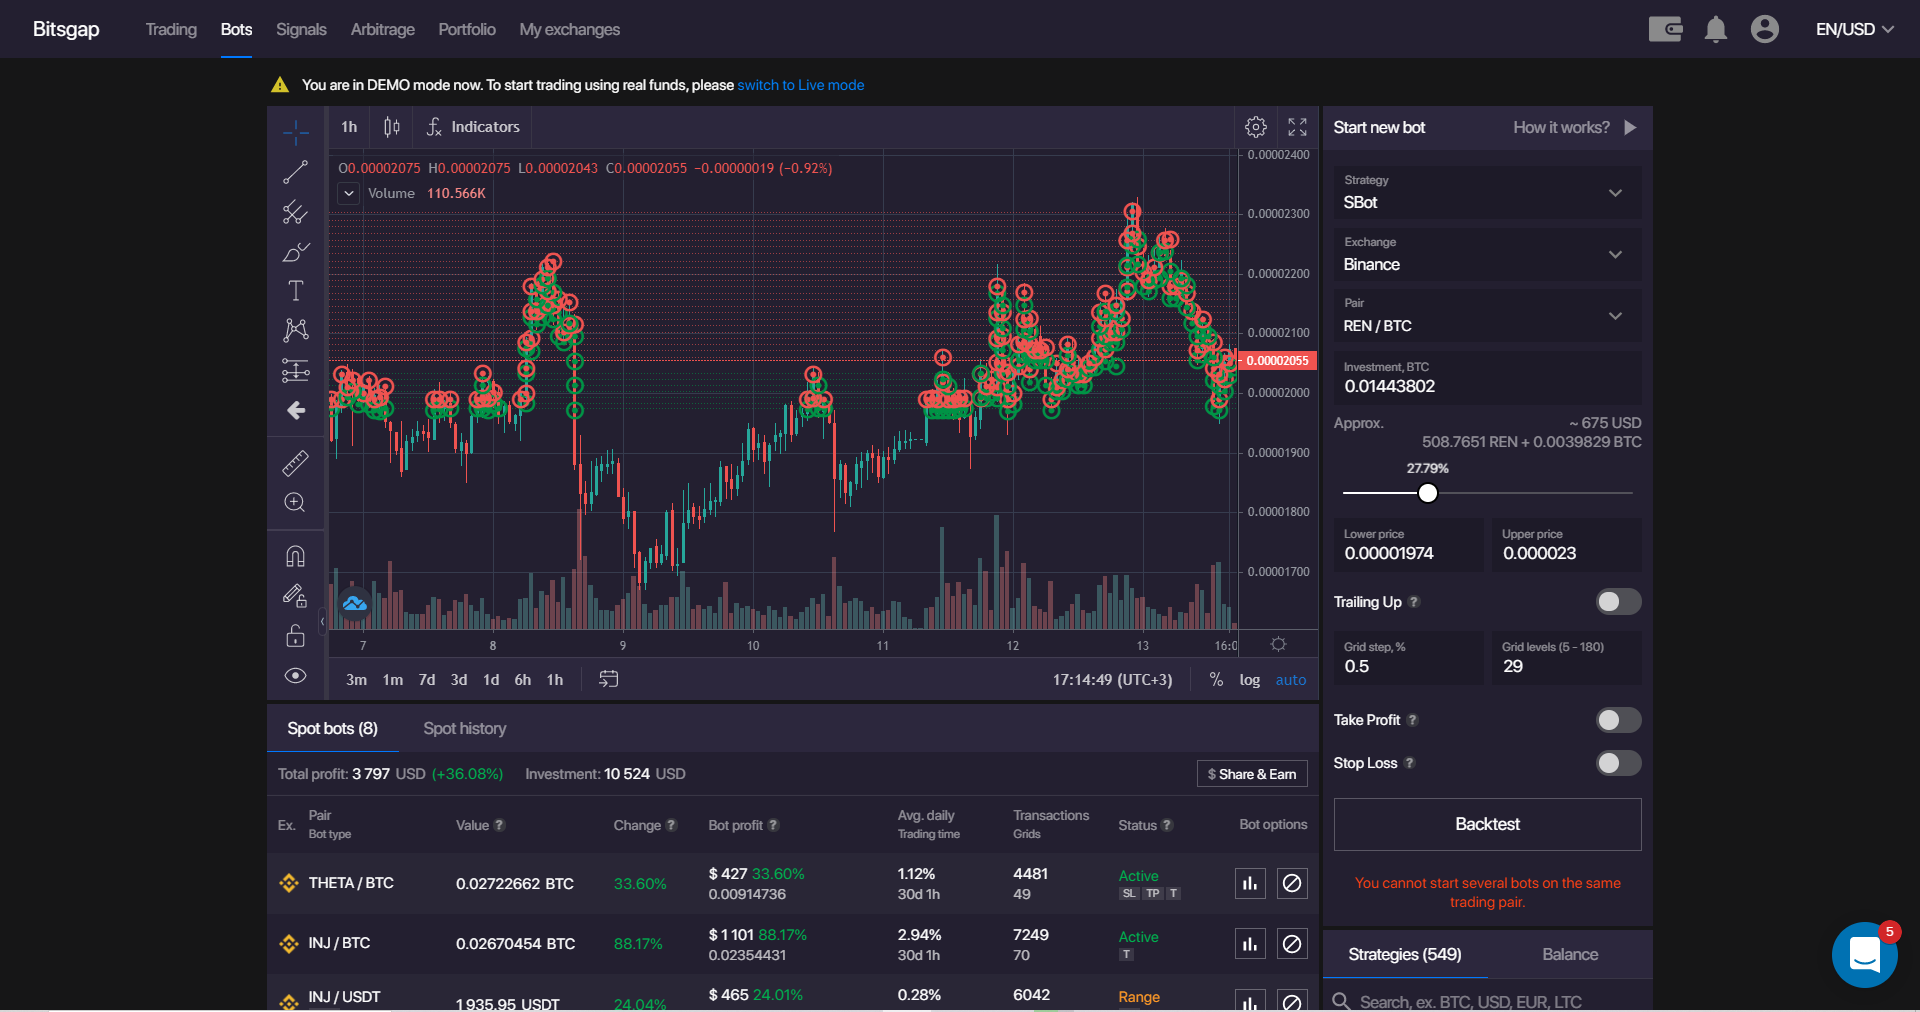
Task: Select the trend line drawing tool
Action: [295, 172]
